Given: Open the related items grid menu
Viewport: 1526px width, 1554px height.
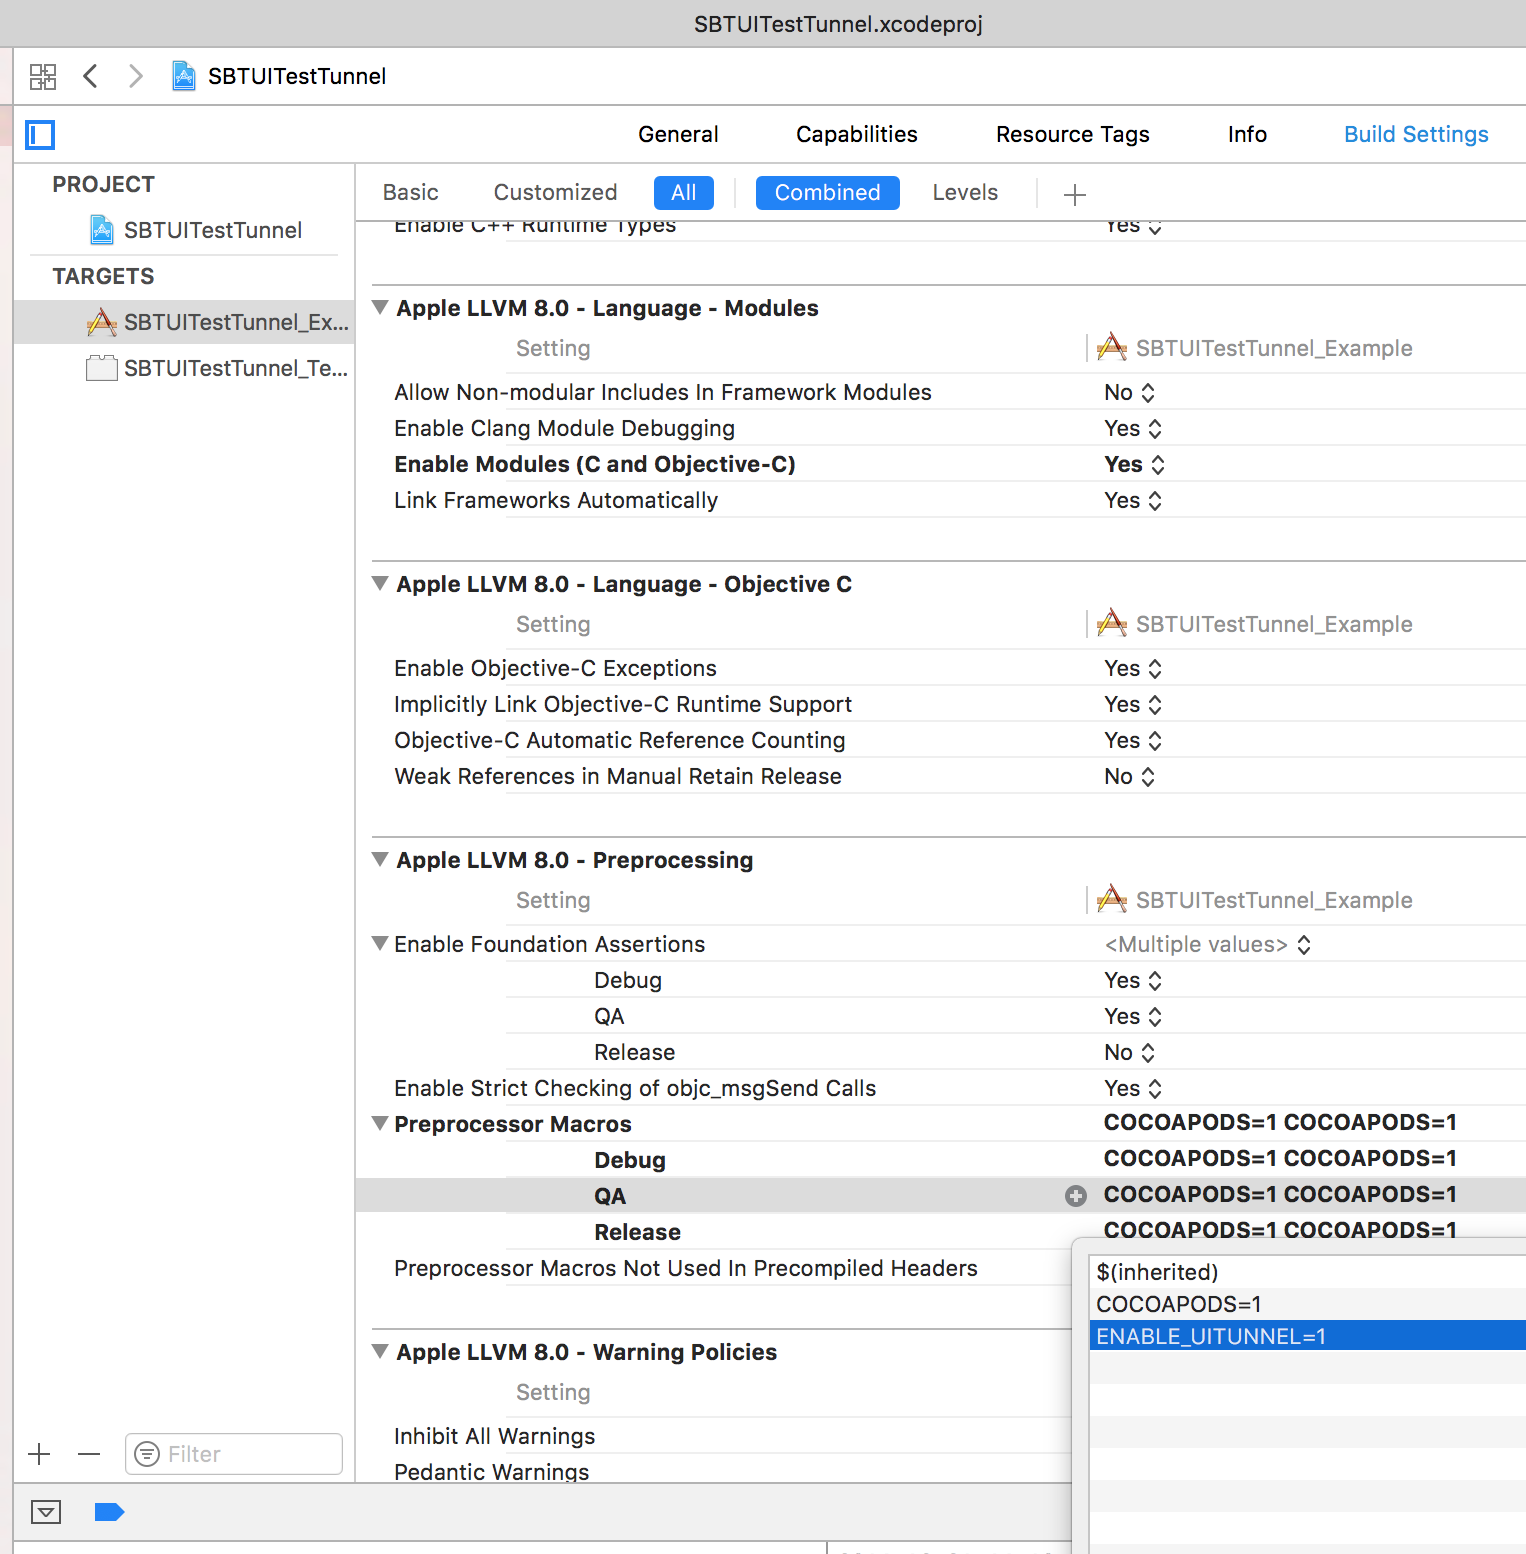Looking at the screenshot, I should (43, 76).
